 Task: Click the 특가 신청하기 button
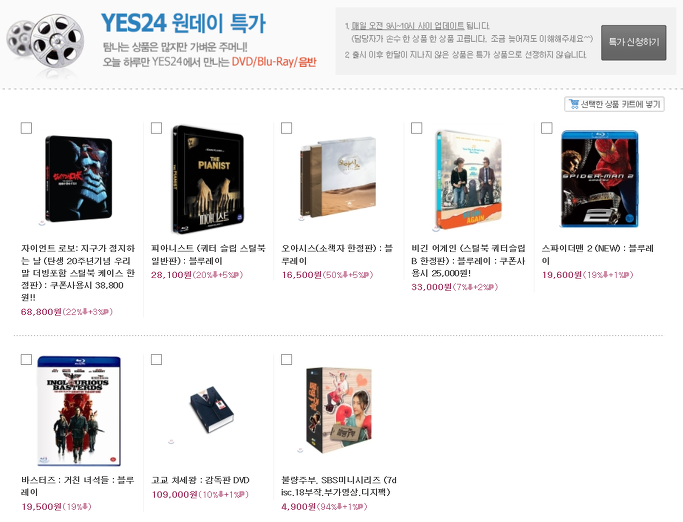pyautogui.click(x=634, y=42)
